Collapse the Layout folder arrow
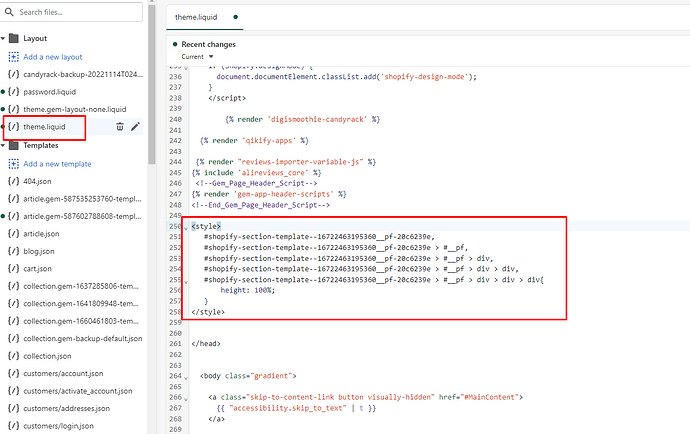 [x=3, y=38]
